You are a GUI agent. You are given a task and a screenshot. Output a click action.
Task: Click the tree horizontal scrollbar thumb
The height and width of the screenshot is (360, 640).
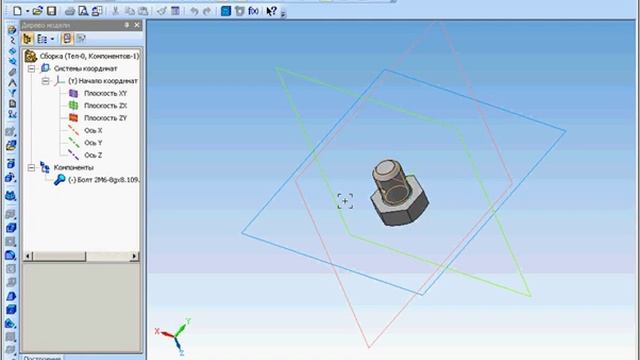point(59,256)
